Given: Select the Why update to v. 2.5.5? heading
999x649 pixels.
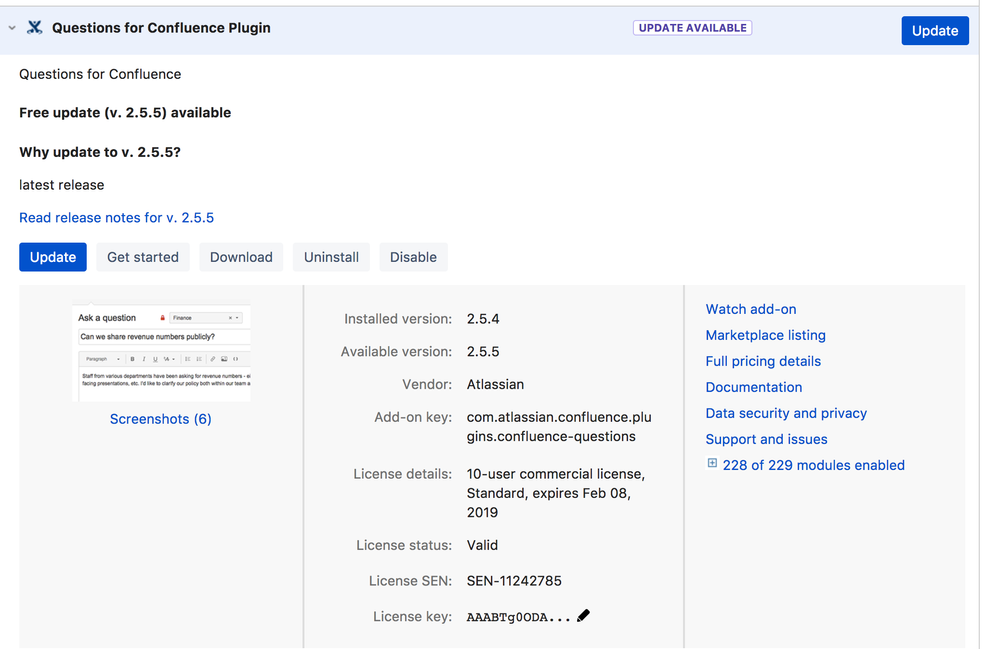Looking at the screenshot, I should 100,152.
